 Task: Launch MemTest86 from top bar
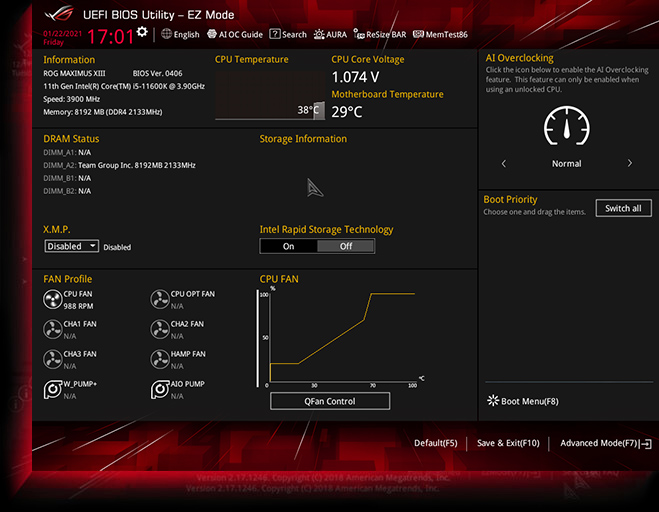440,34
